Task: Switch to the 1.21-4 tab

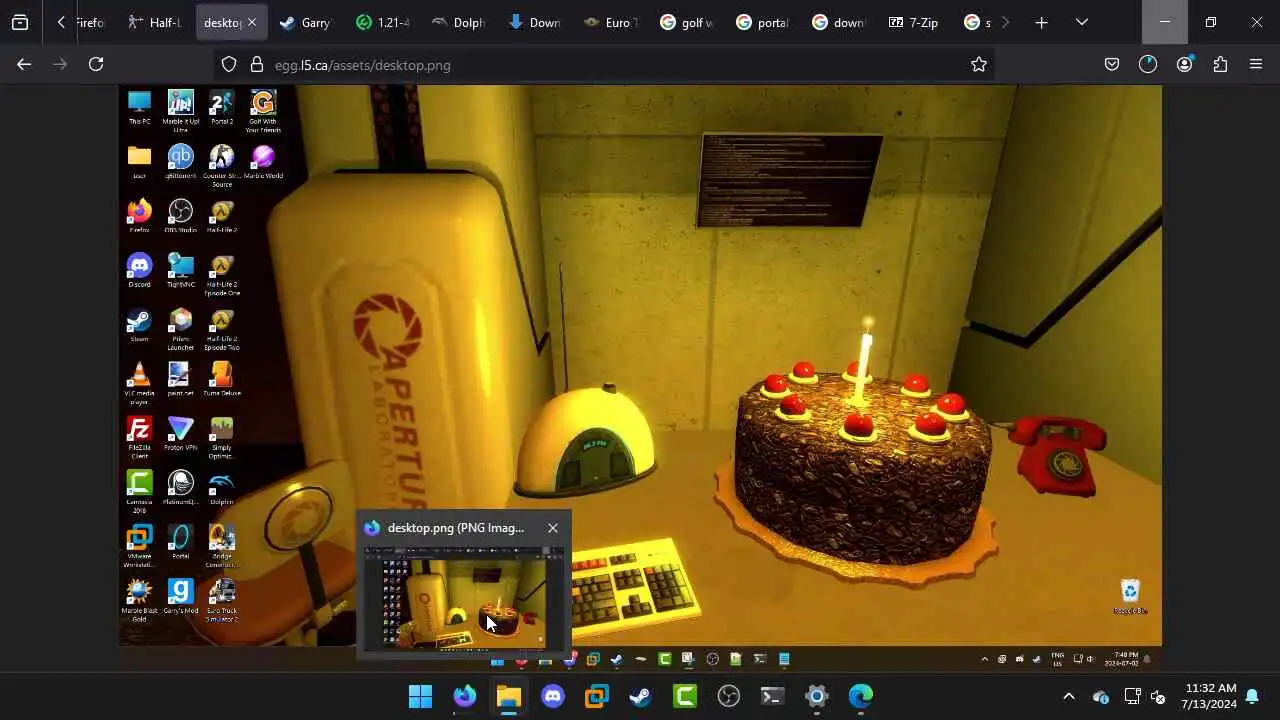Action: tap(383, 22)
